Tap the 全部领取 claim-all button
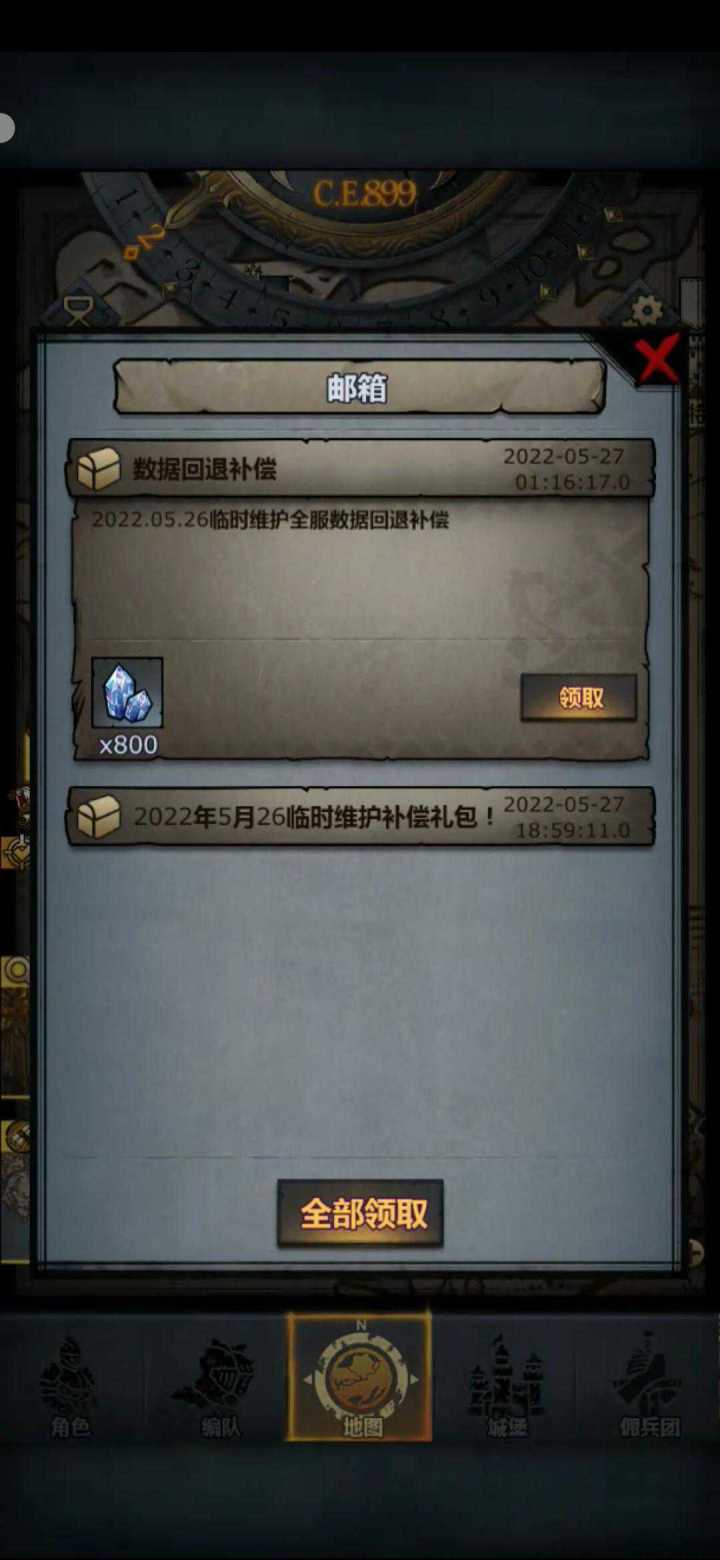The height and width of the screenshot is (1560, 720). [x=360, y=1213]
